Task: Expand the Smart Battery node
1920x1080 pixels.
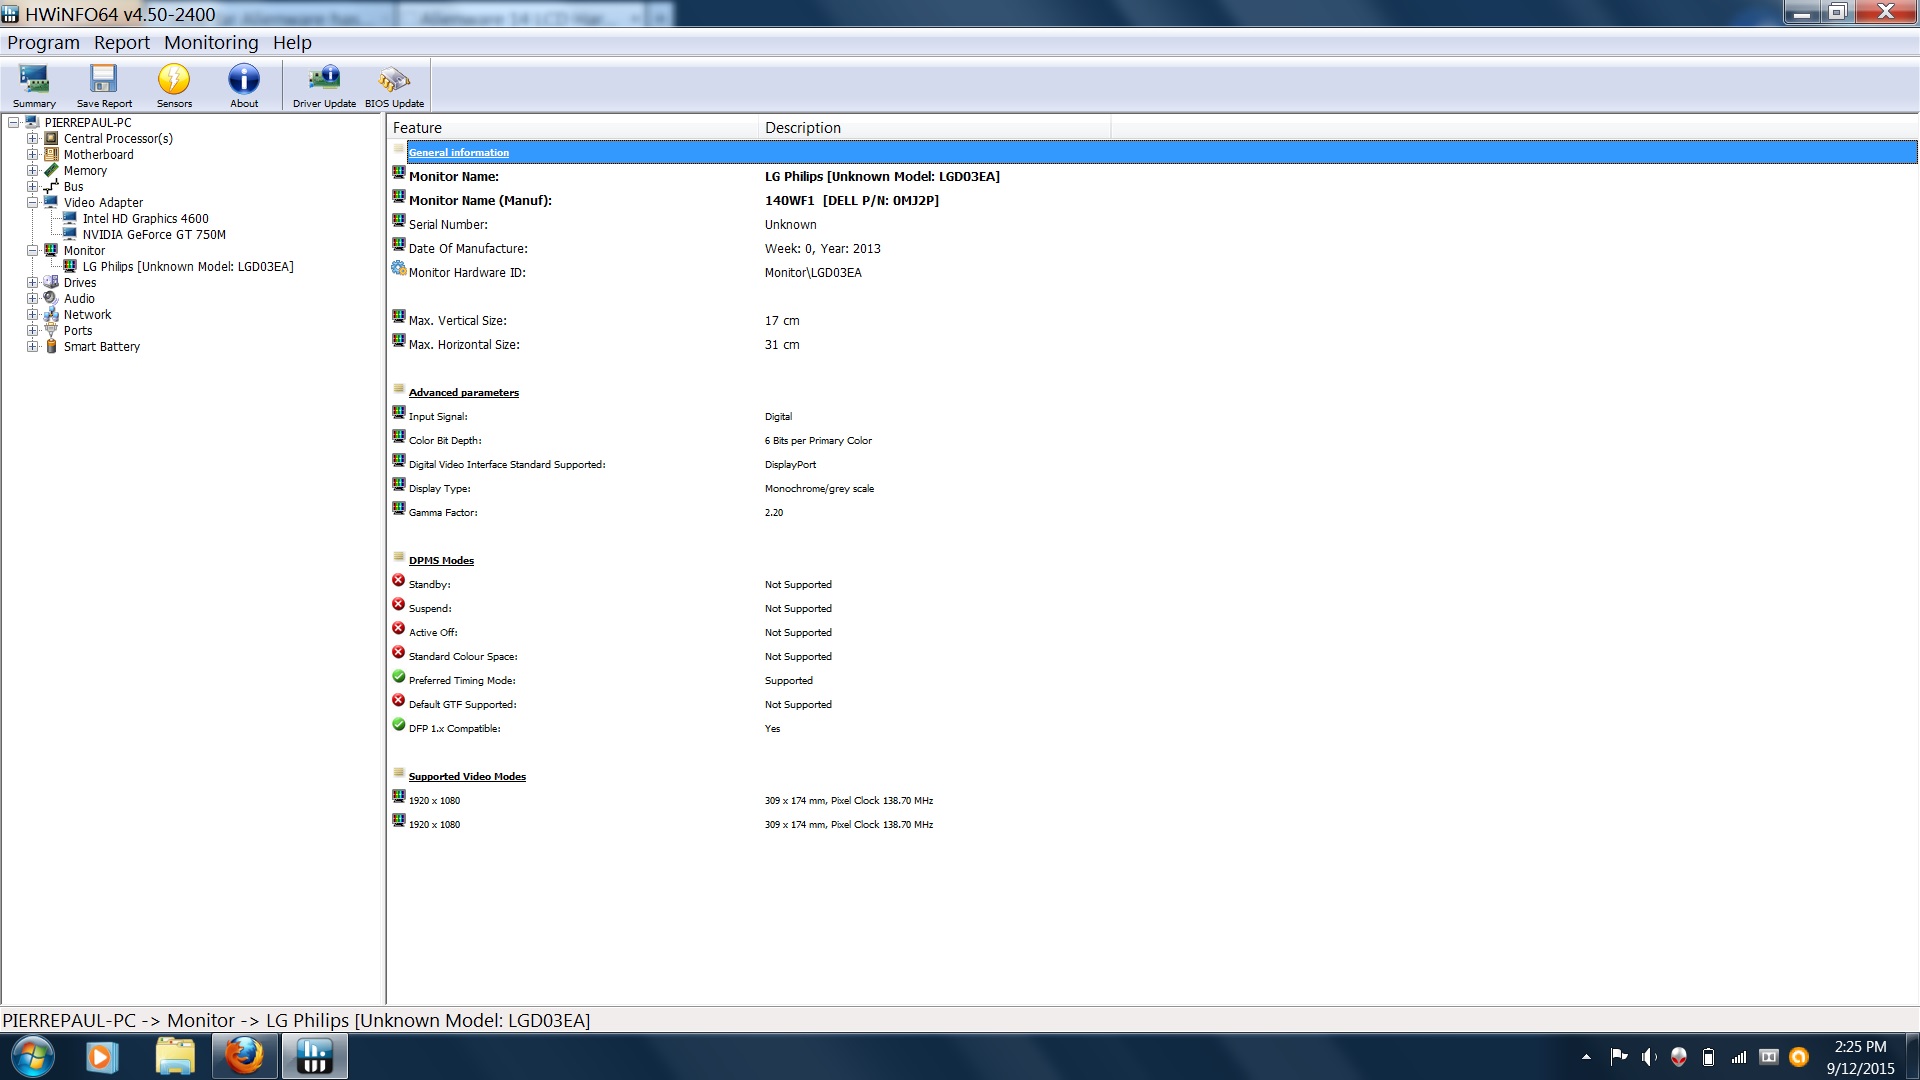Action: click(x=32, y=347)
